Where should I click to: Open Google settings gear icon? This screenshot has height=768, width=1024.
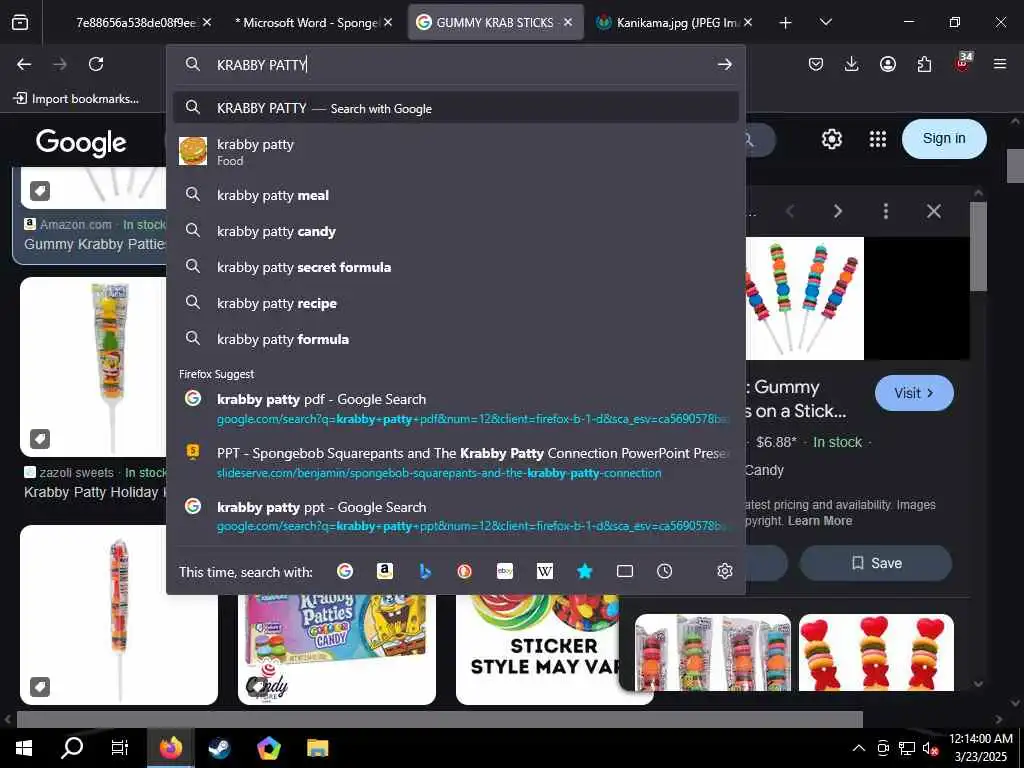click(831, 138)
